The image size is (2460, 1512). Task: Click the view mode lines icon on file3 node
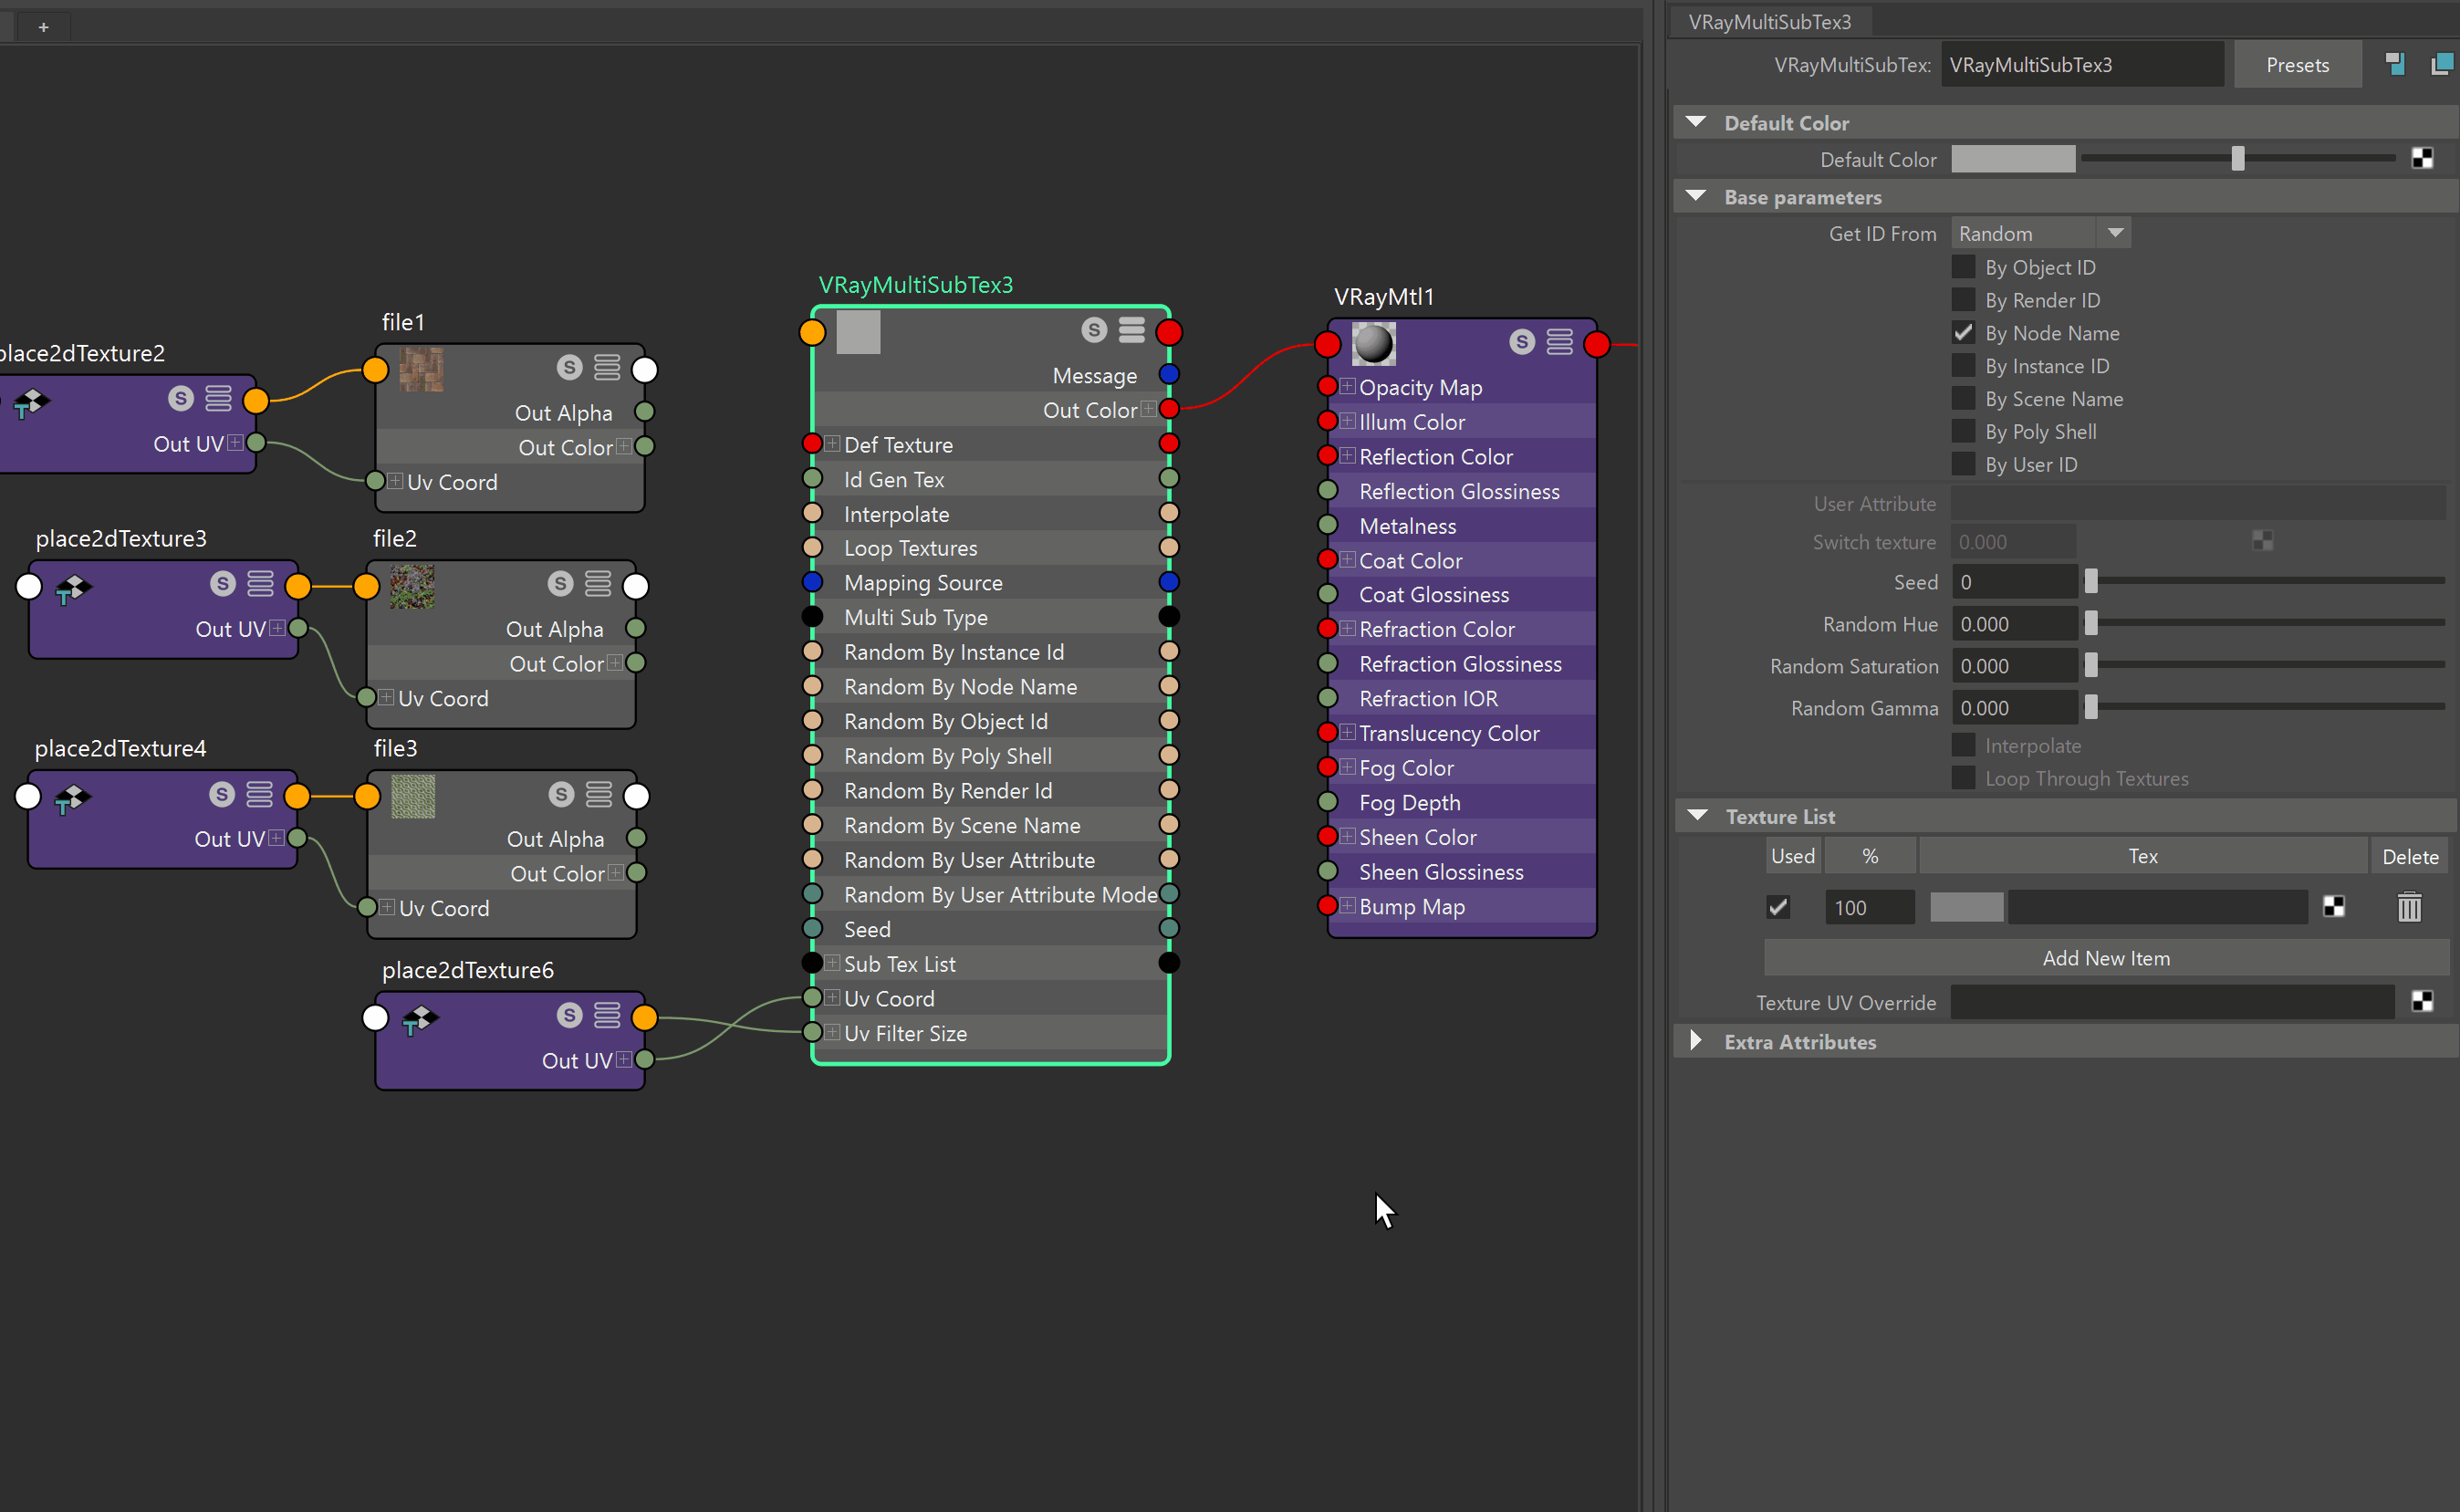pos(599,794)
